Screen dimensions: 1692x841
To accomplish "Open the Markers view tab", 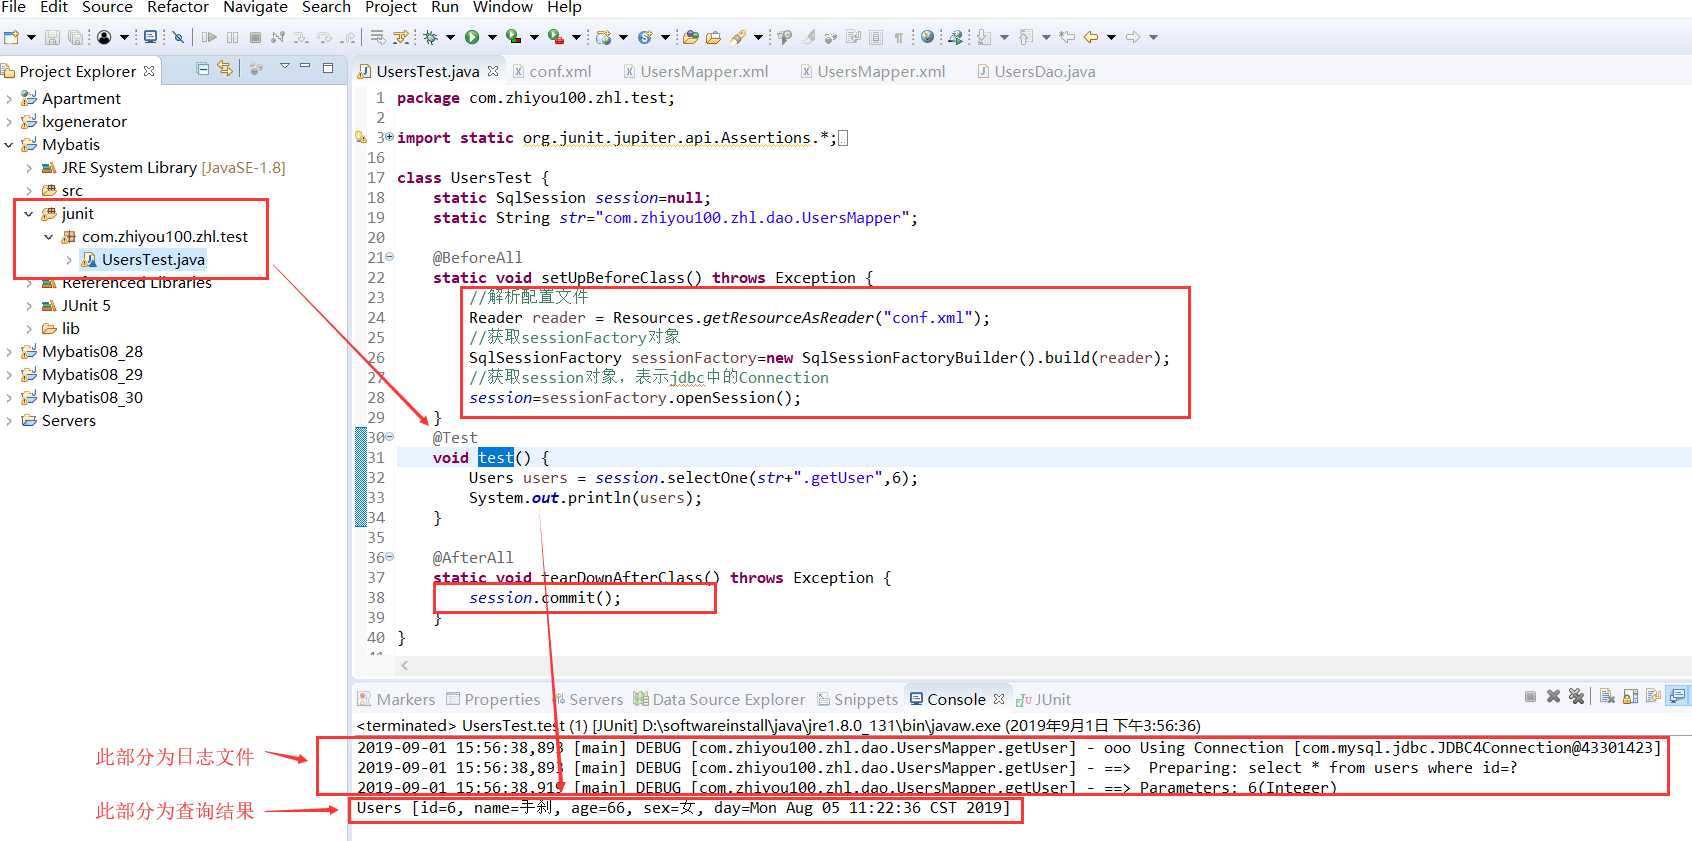I will click(396, 699).
